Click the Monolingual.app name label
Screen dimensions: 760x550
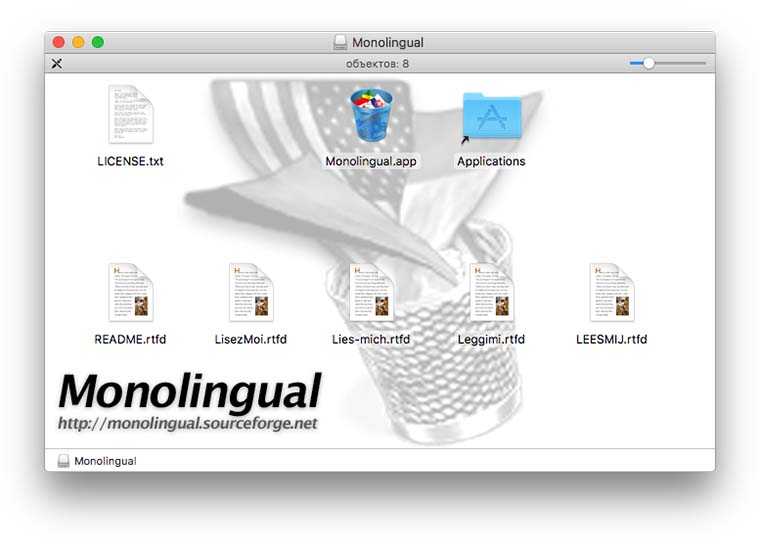pos(371,161)
